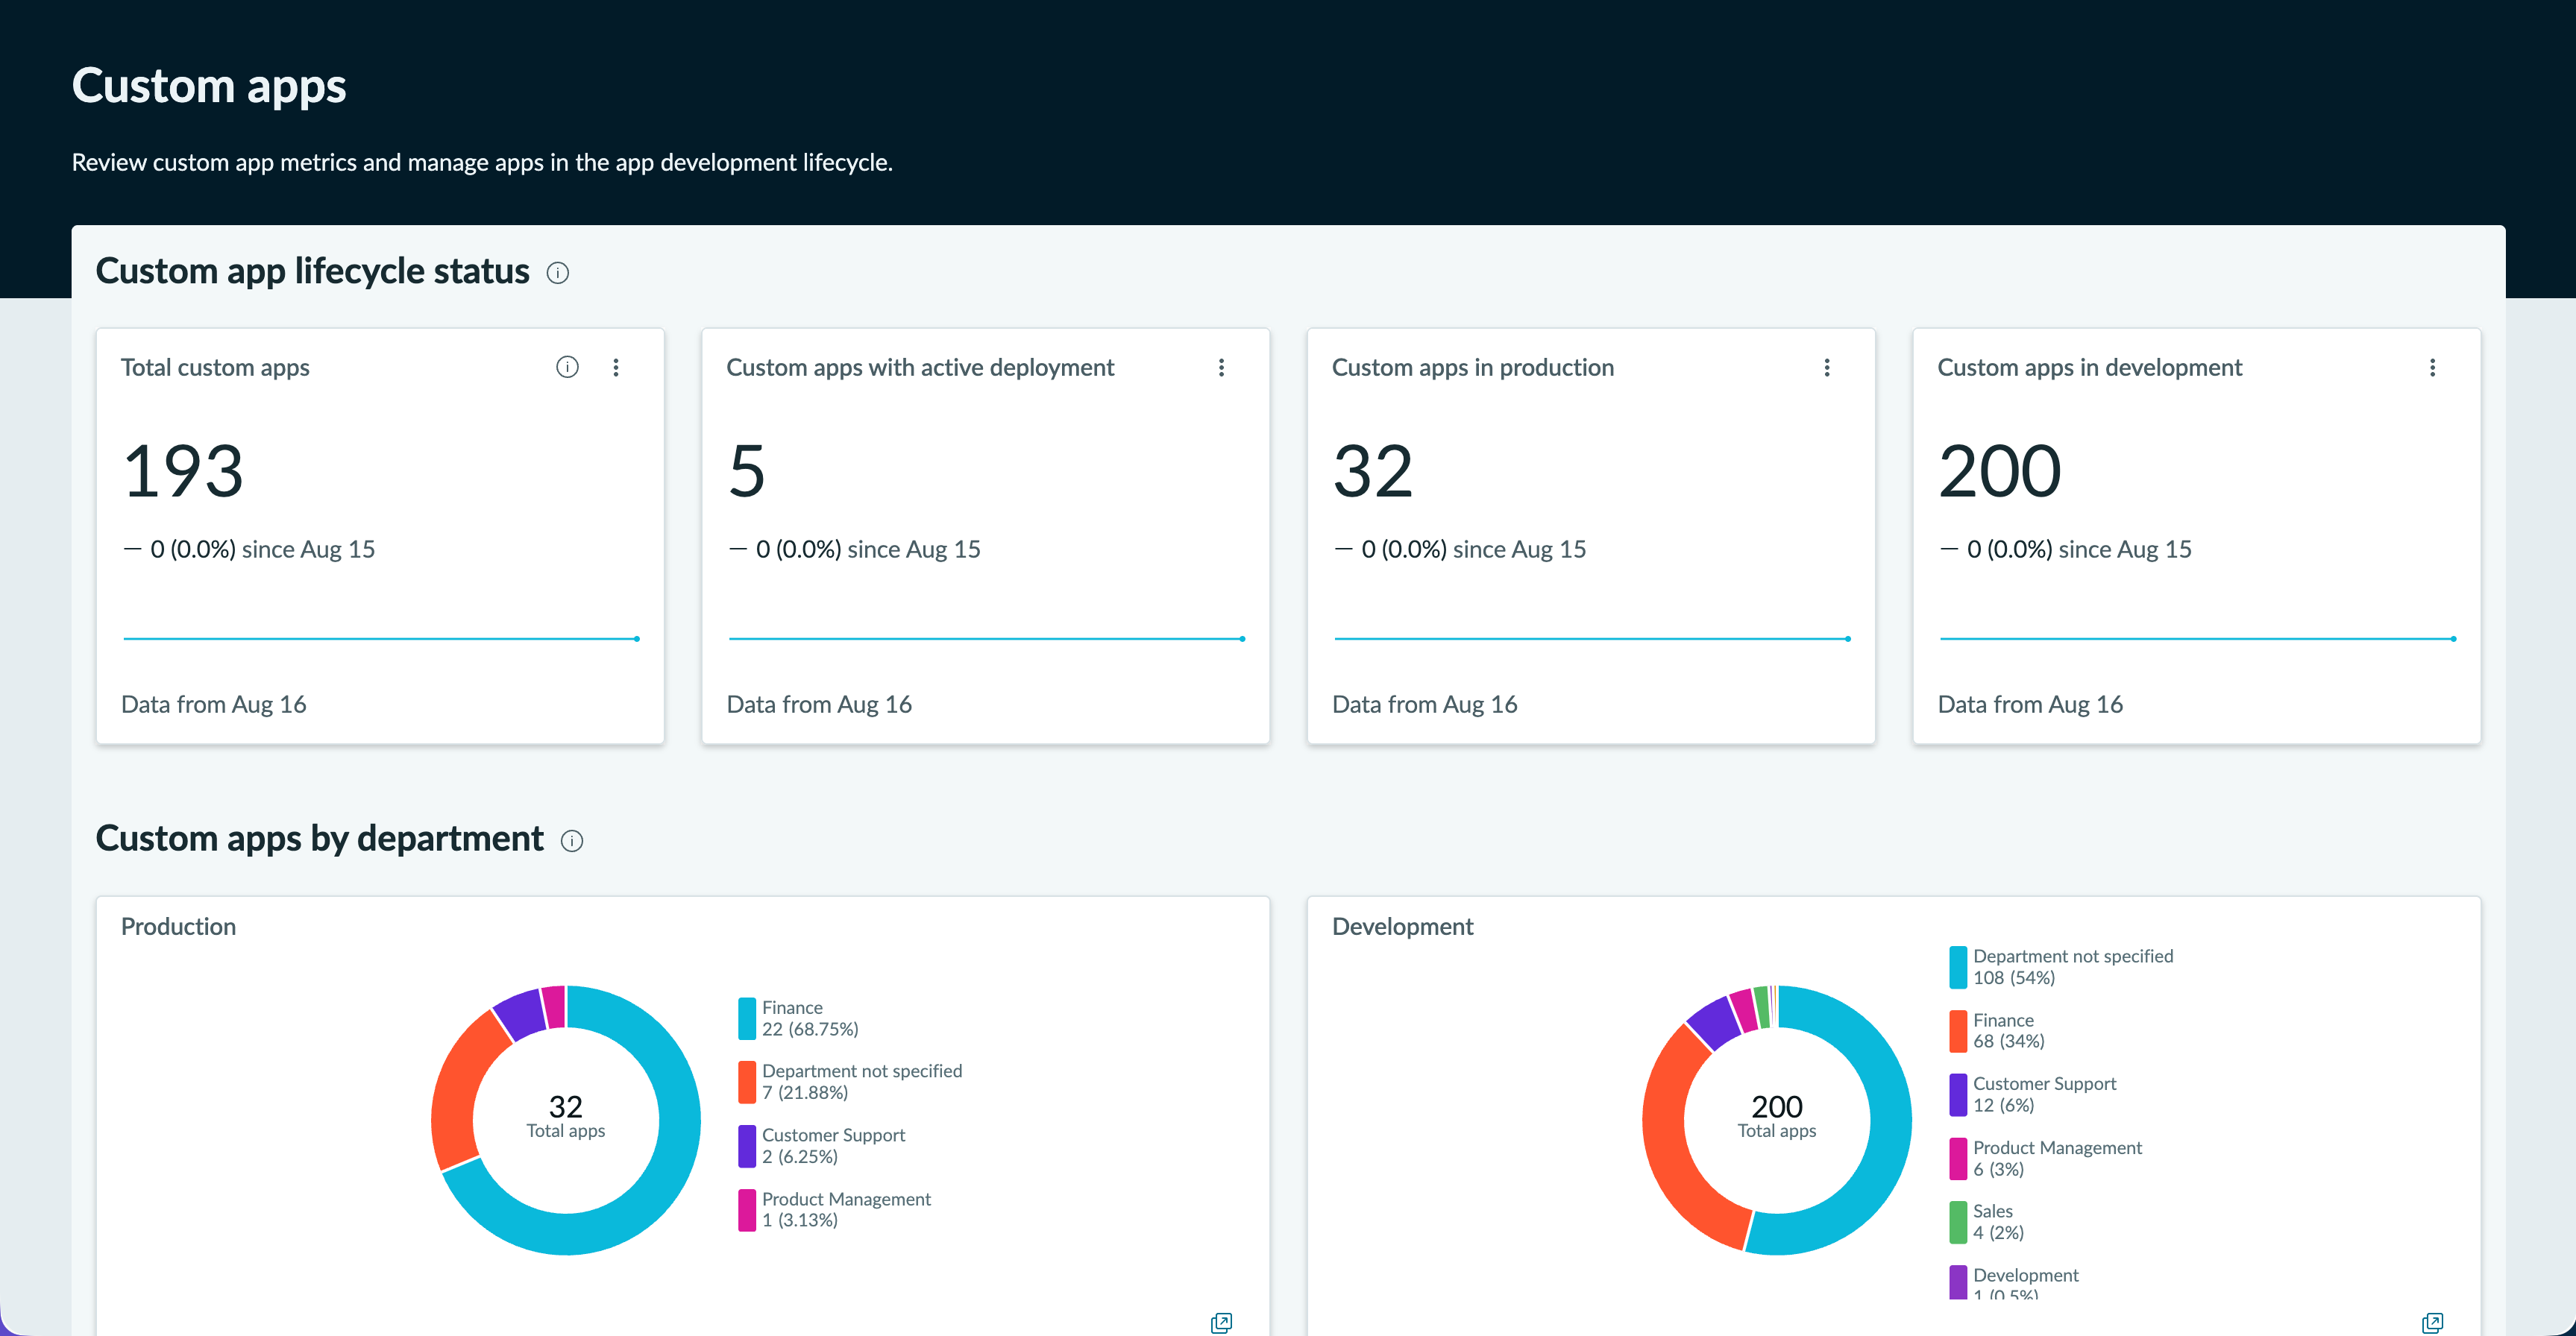
Task: Select Finance swatch in Development legend
Action: click(1958, 1031)
